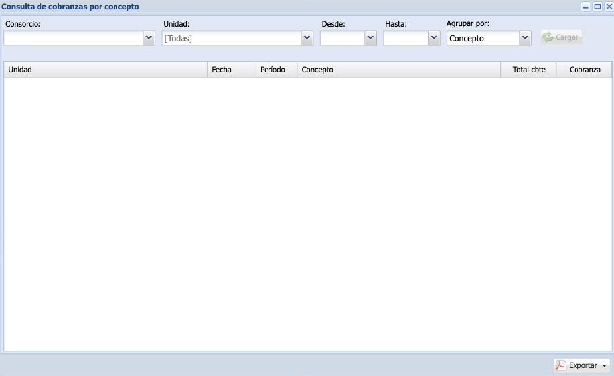Open the Desde date picker arrow
Viewport: 614px width, 376px height.
point(370,38)
